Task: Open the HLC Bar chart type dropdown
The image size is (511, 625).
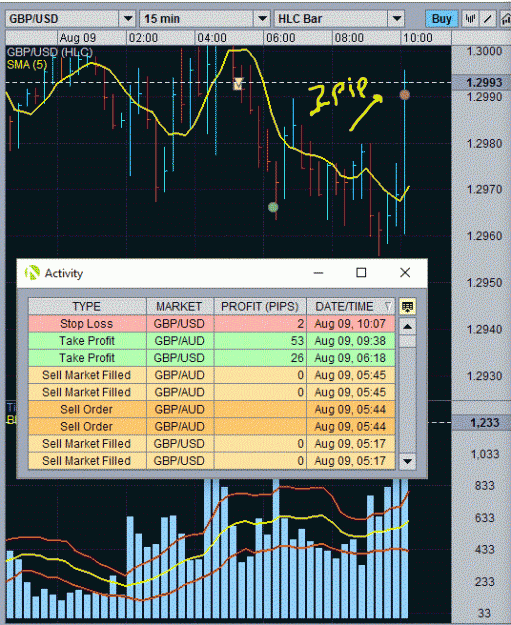Action: (x=397, y=19)
